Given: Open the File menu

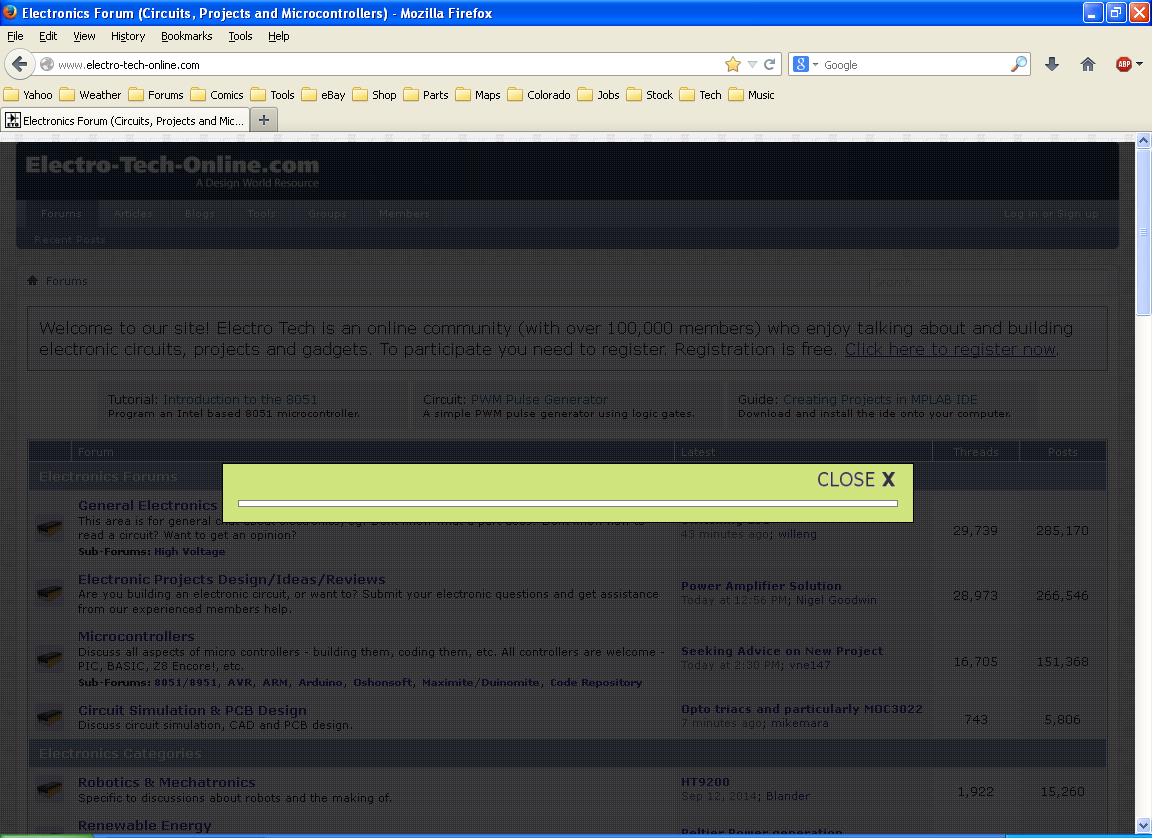Looking at the screenshot, I should 15,36.
